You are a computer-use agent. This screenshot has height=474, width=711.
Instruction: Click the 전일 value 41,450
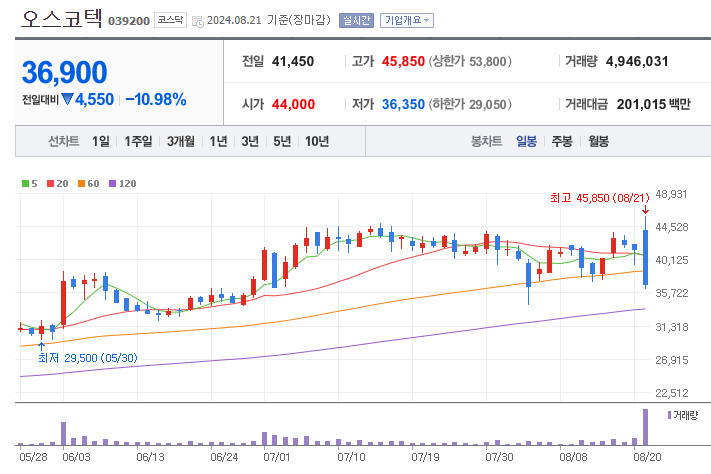(x=292, y=61)
